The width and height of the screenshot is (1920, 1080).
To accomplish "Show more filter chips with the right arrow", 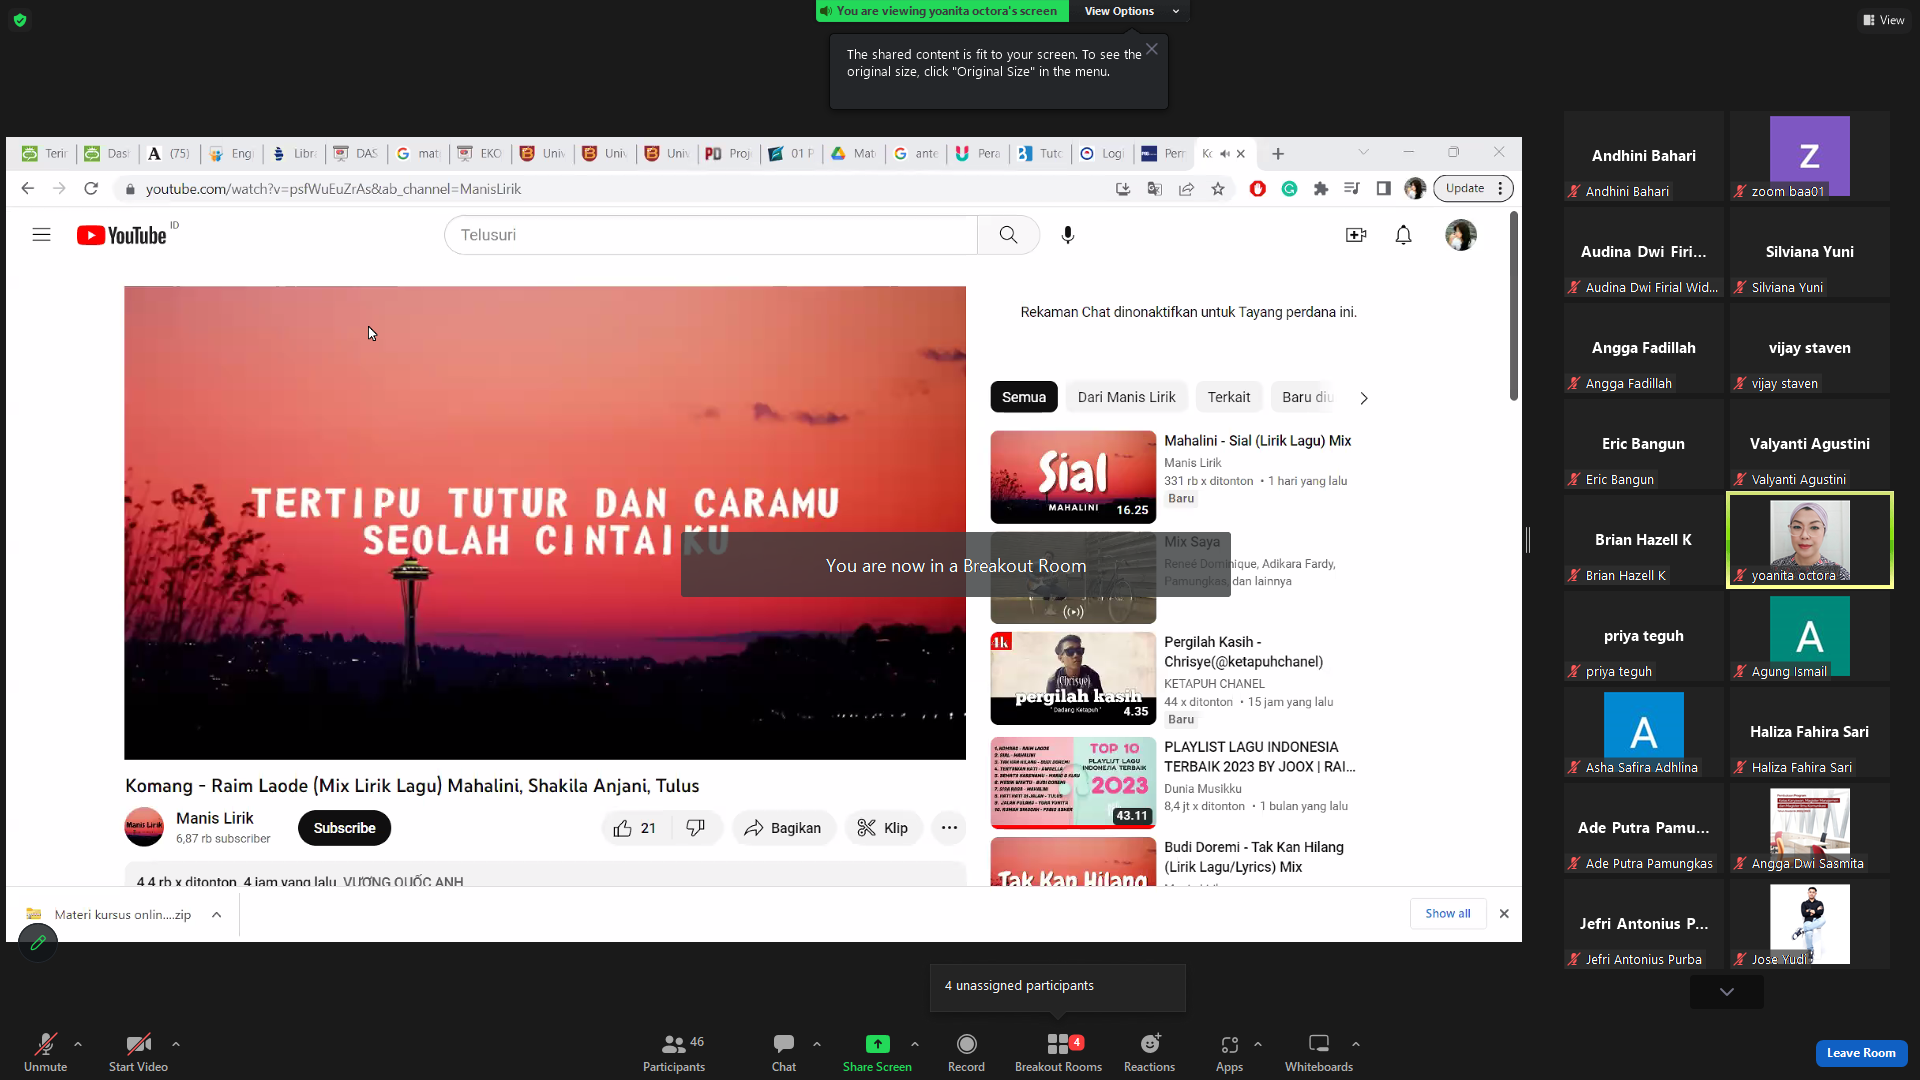I will (x=1363, y=398).
